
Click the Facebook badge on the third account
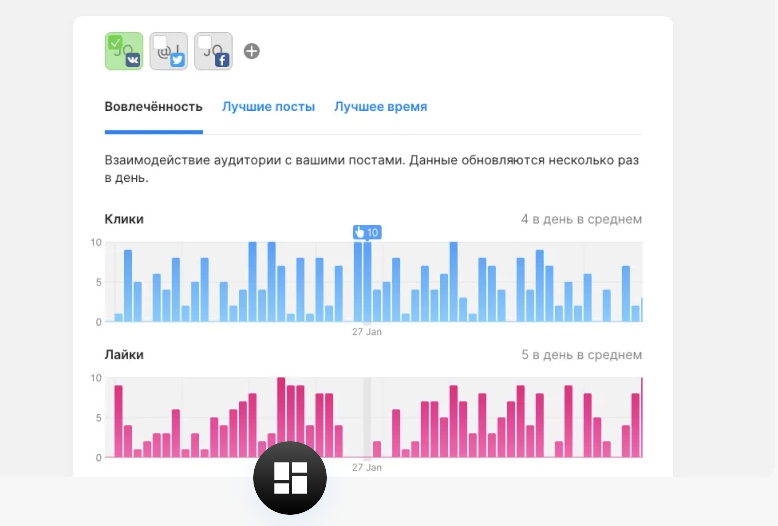coord(222,60)
